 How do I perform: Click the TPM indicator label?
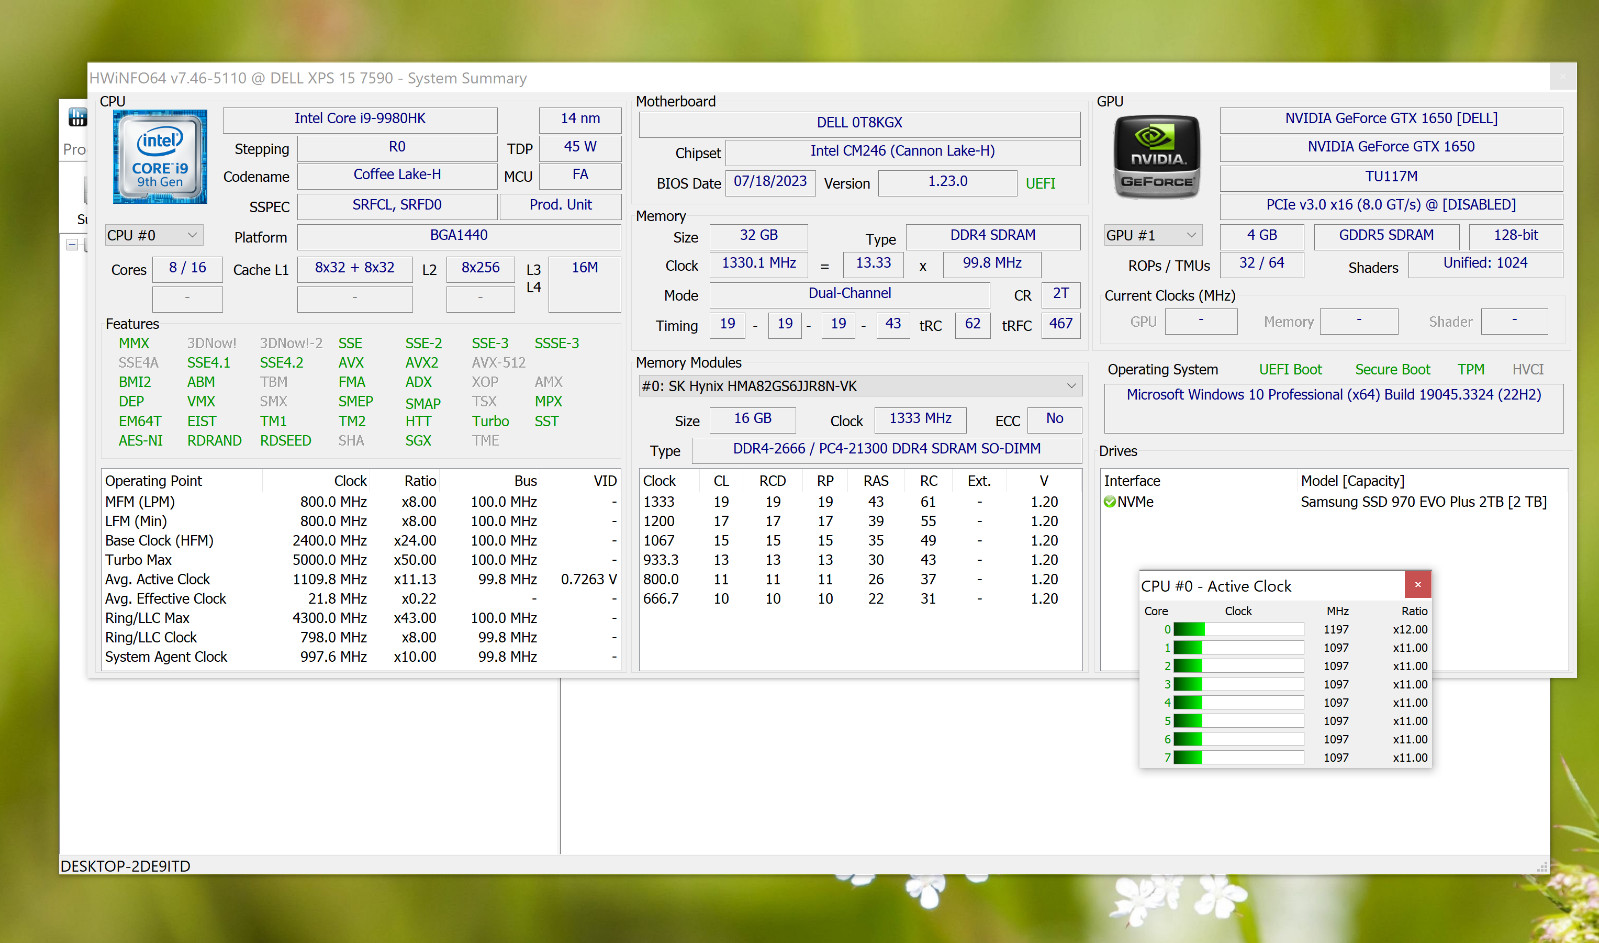pos(1470,369)
